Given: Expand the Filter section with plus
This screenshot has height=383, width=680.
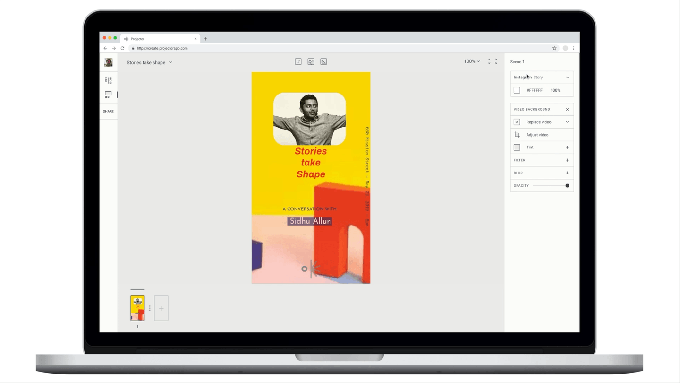Looking at the screenshot, I should coord(567,160).
